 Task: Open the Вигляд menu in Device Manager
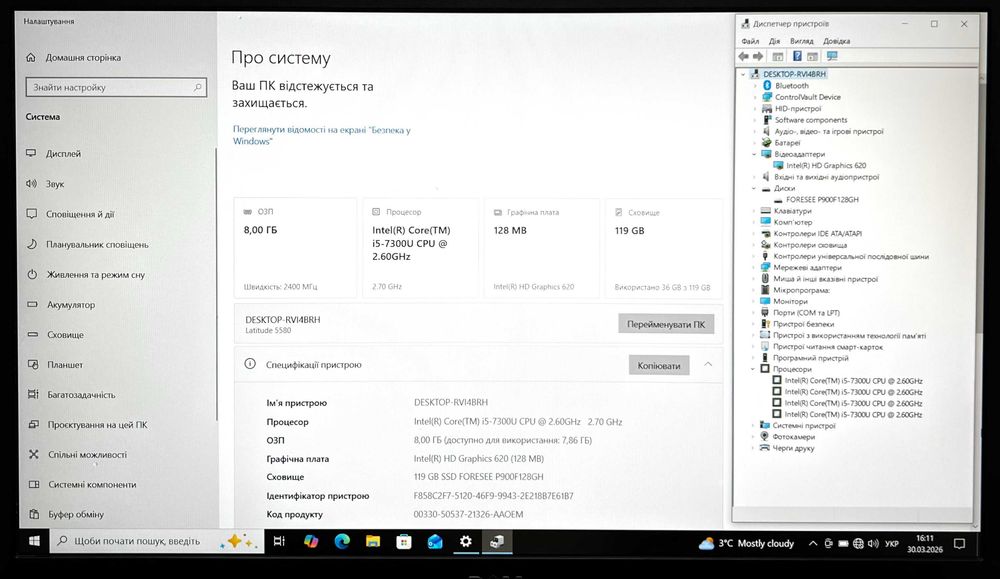802,41
